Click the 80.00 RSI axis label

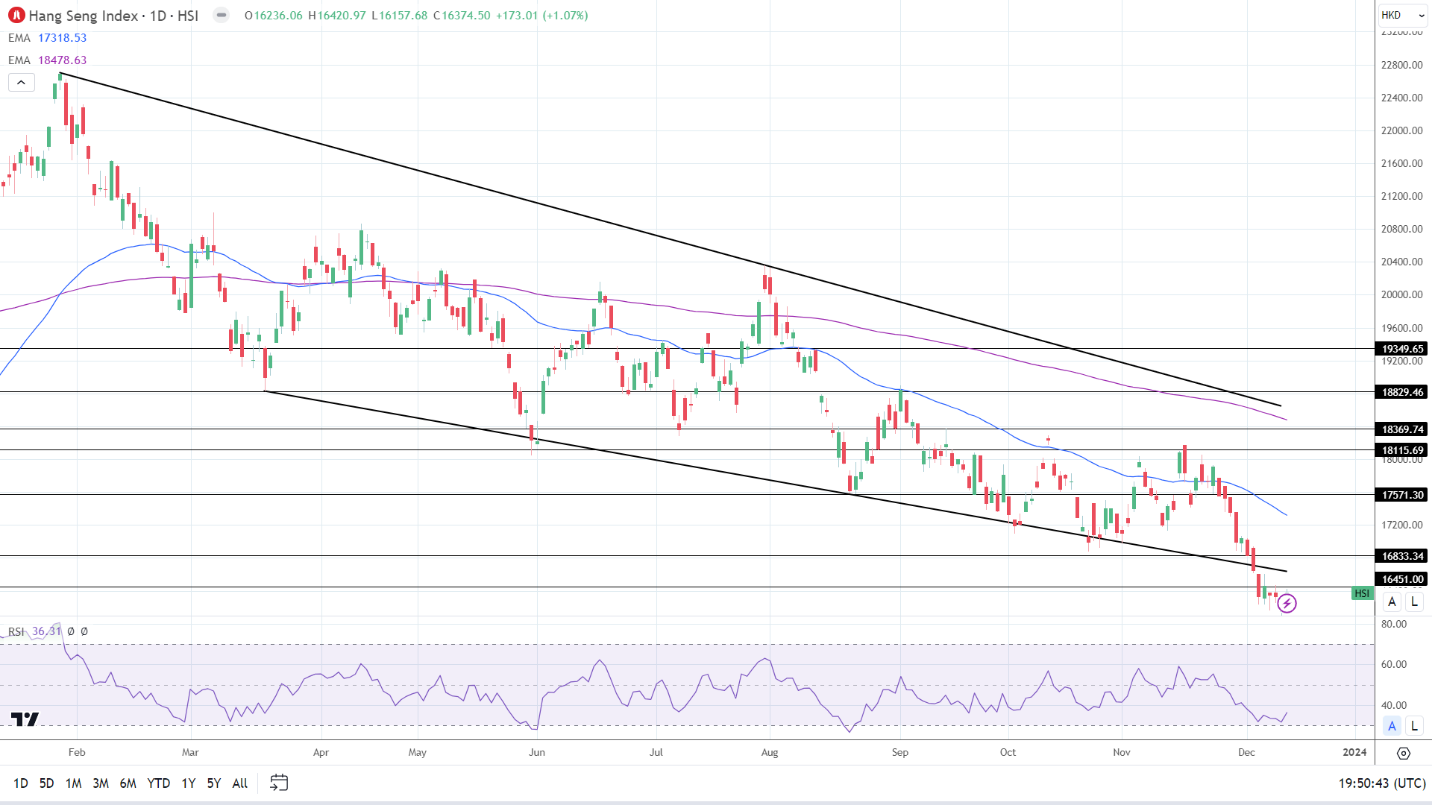tap(1394, 624)
